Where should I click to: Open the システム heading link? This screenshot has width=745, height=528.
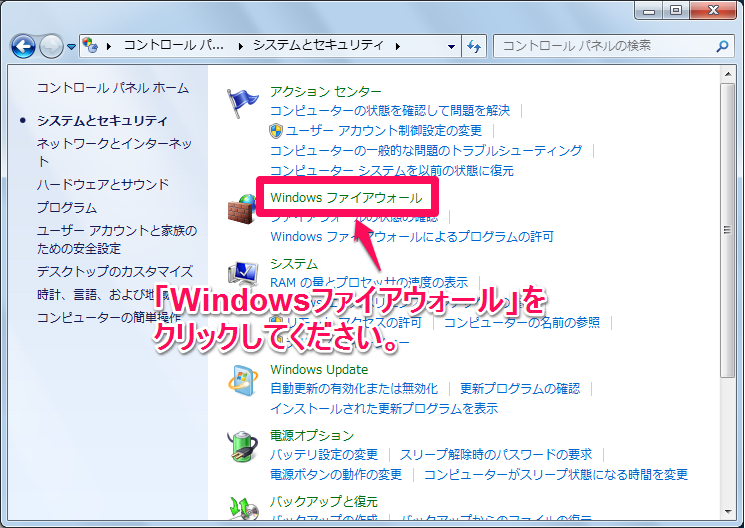(x=294, y=264)
